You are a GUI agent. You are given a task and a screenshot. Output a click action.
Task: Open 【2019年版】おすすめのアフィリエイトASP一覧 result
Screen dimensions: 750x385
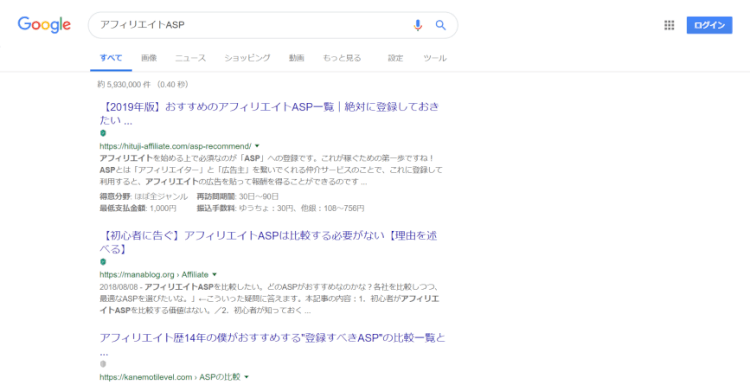(269, 113)
